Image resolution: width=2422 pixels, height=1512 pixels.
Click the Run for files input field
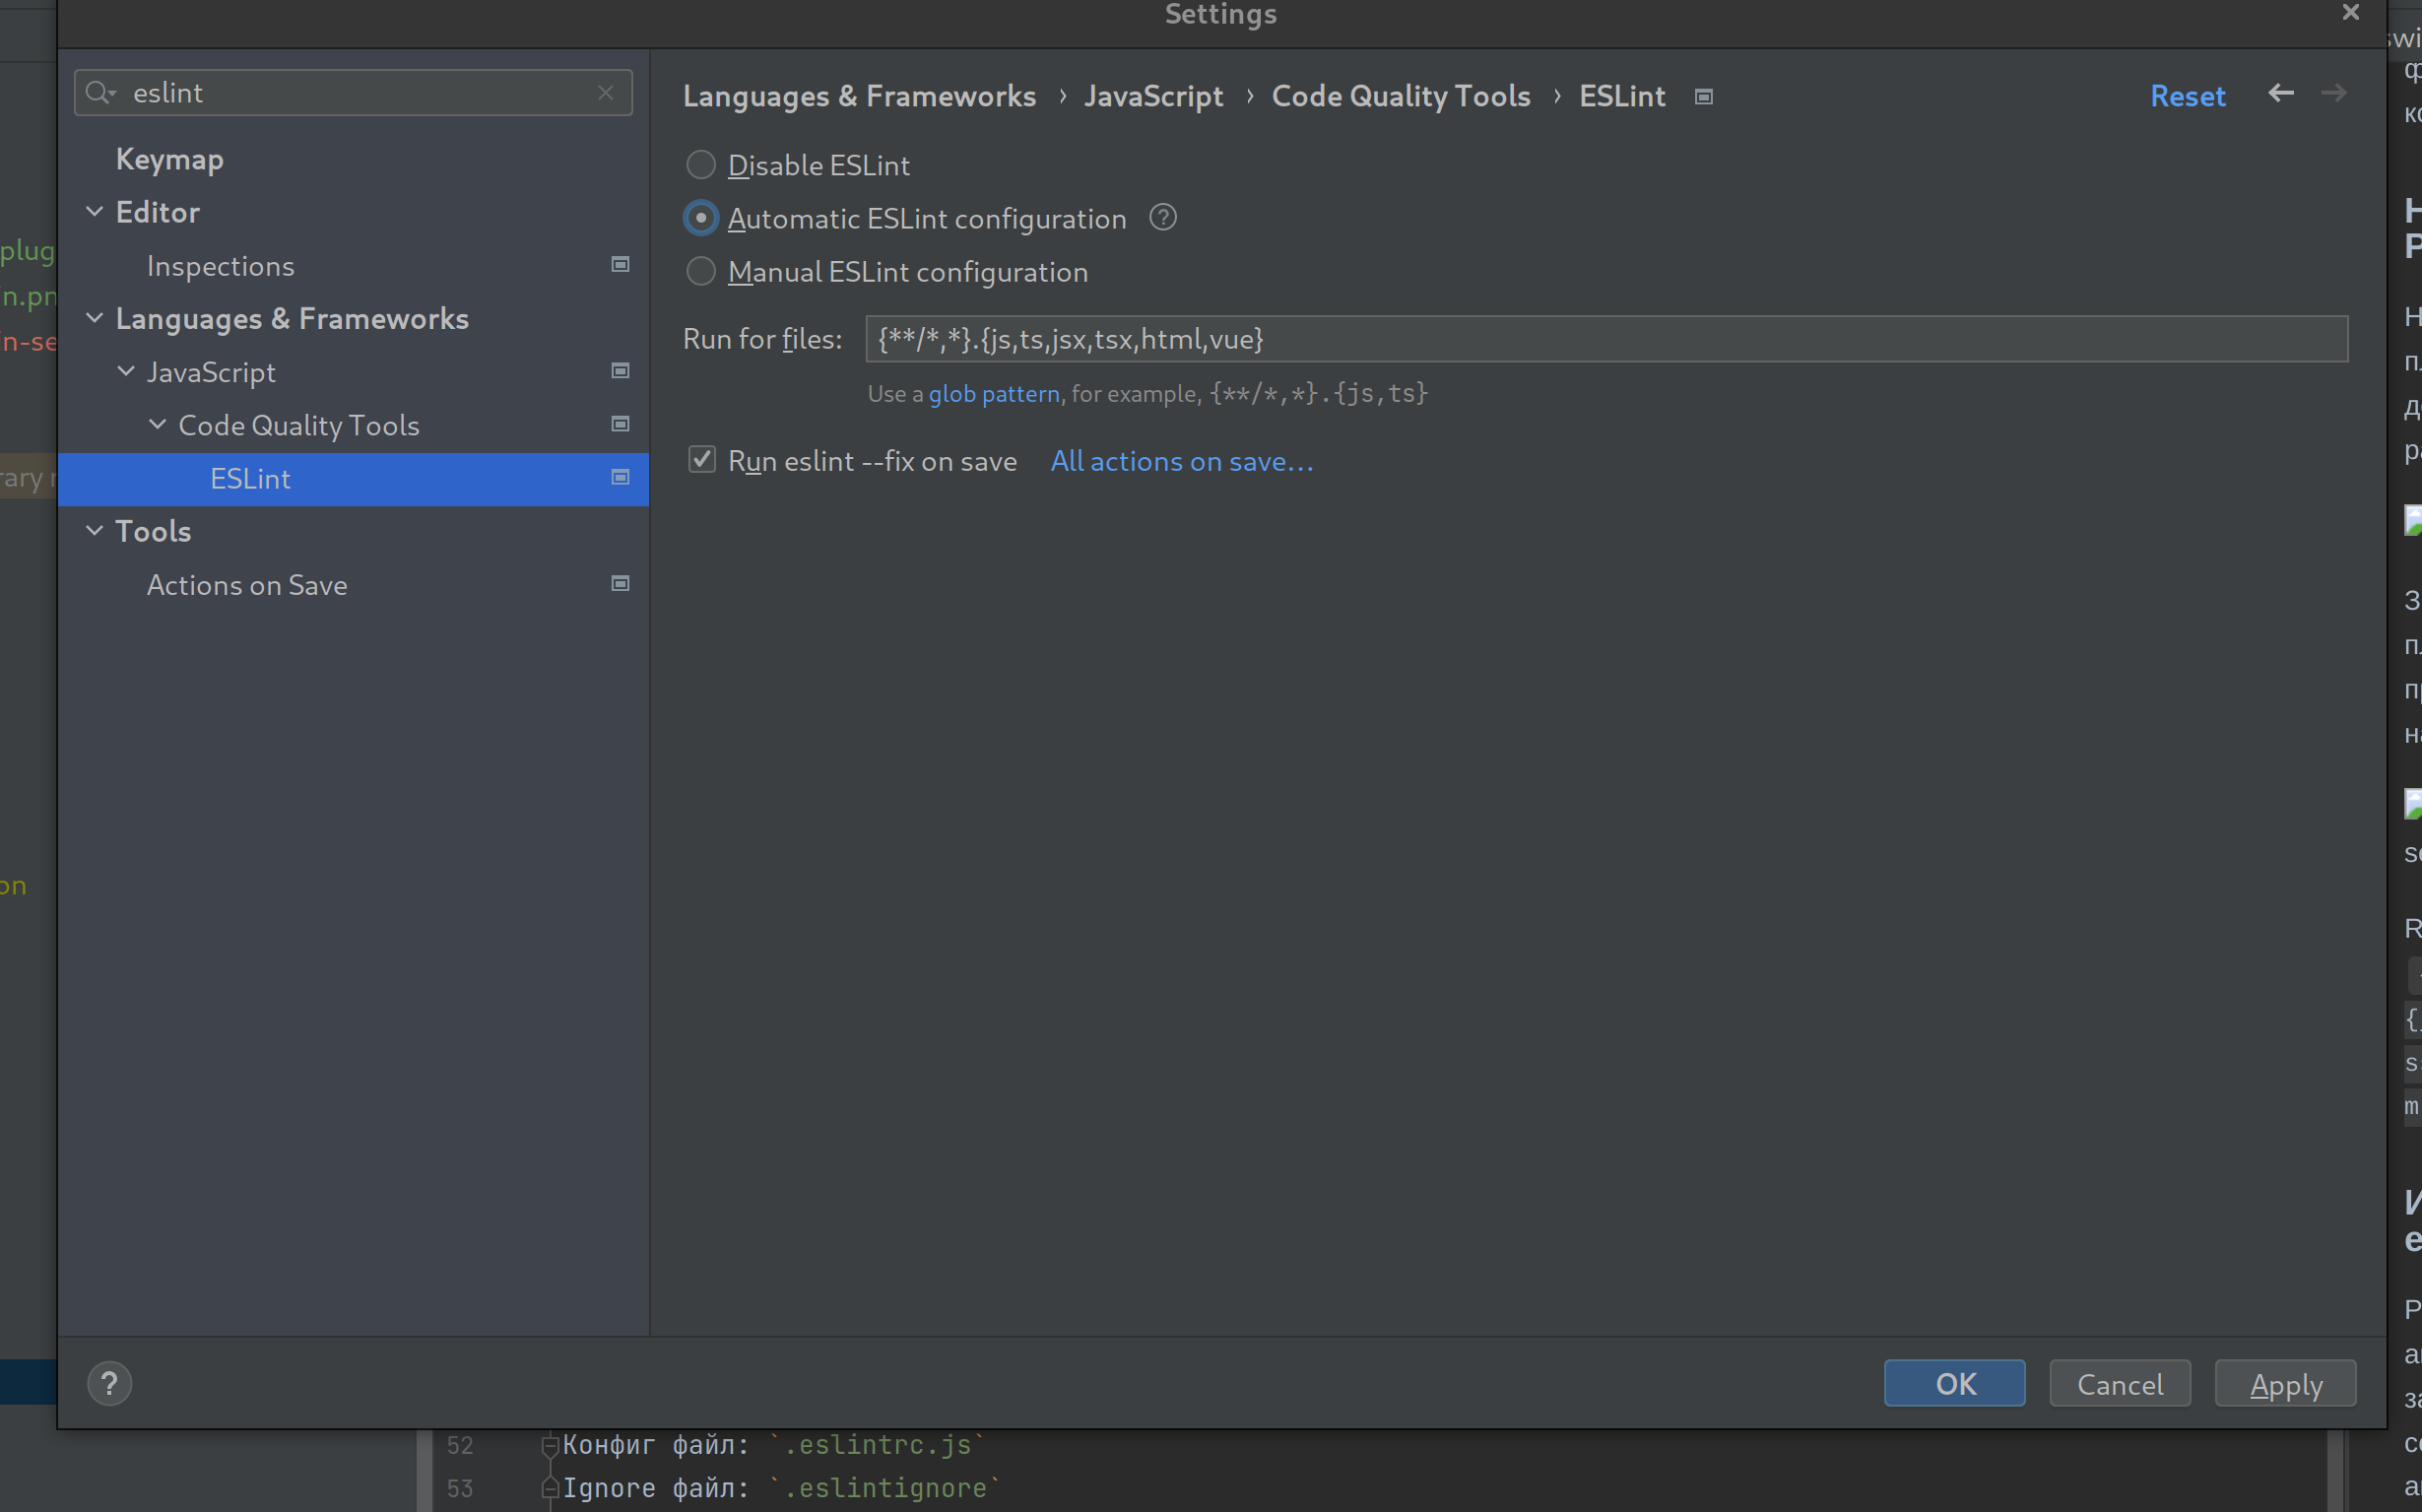point(1605,339)
